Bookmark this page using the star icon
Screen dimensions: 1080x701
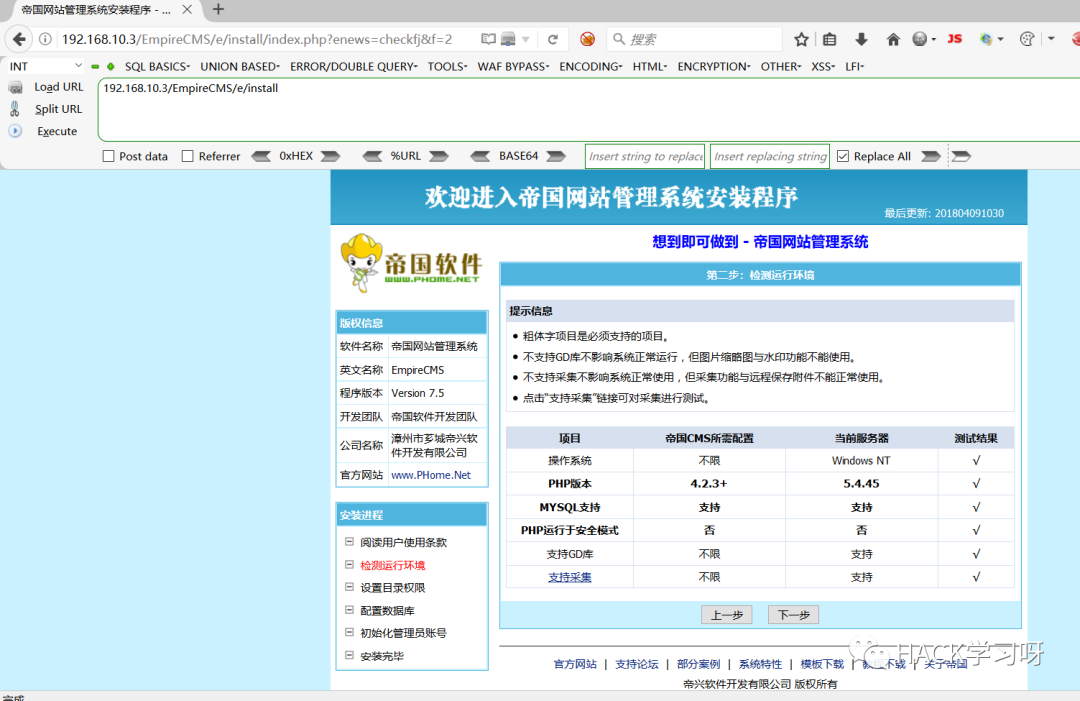click(x=800, y=38)
